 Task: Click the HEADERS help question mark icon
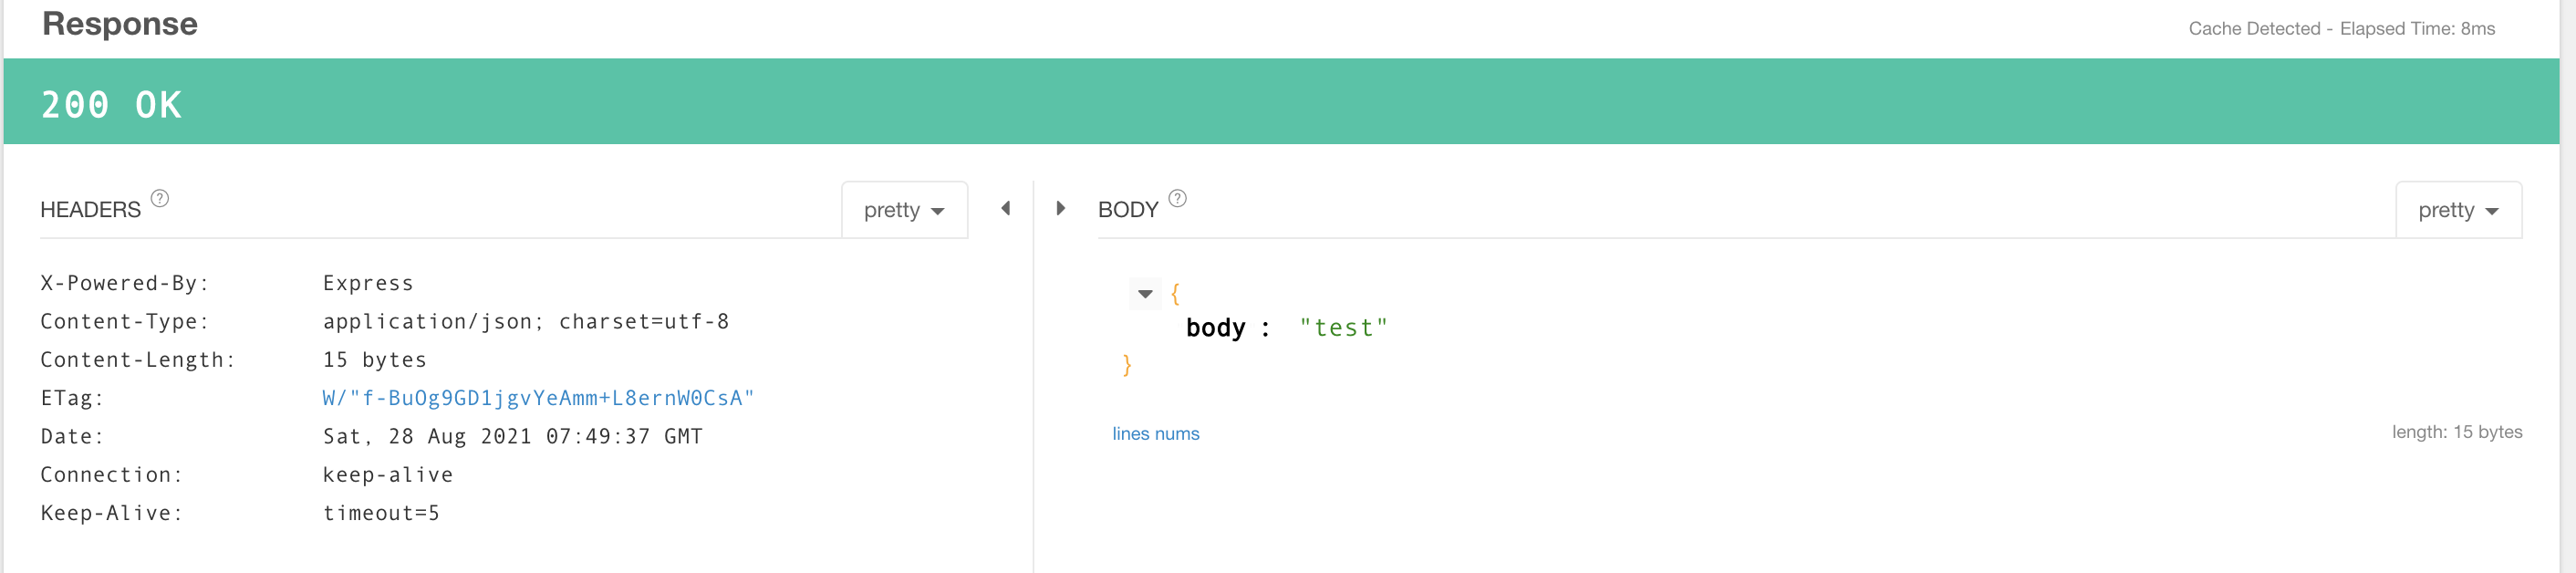(160, 198)
